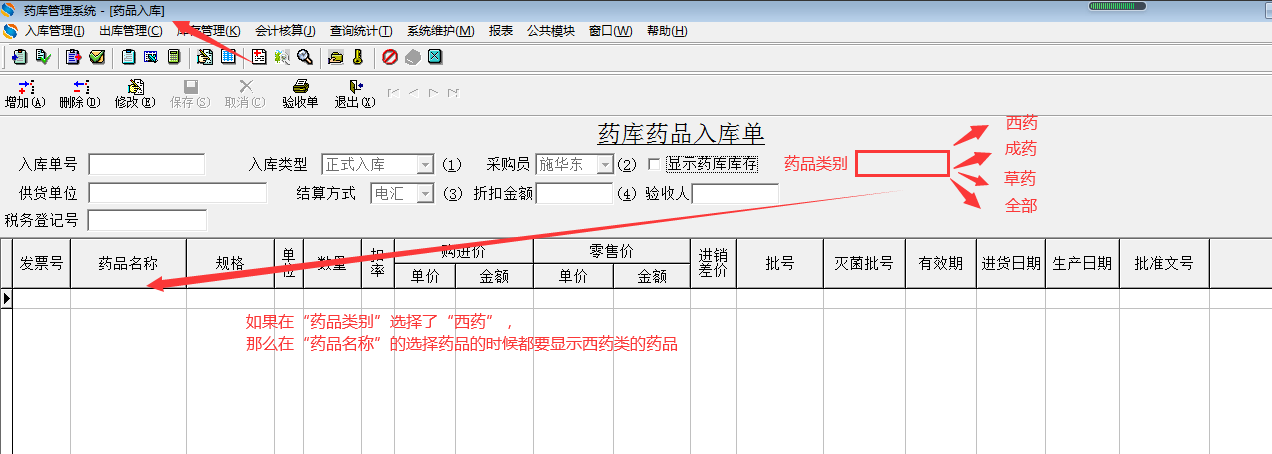Click the yellow folder toolbar icon
Image resolution: width=1272 pixels, height=454 pixels.
pos(336,57)
